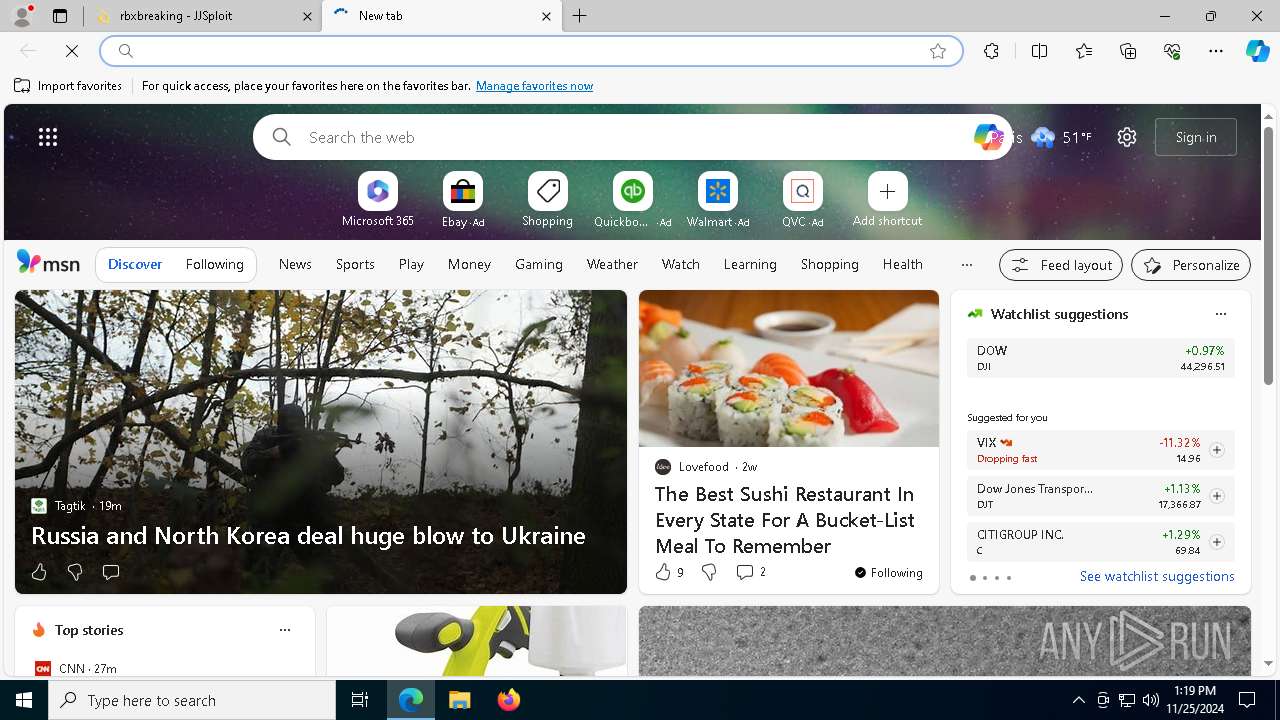
Task: Switch to the rbxbreaking - JJSploit tab
Action: coord(203,16)
